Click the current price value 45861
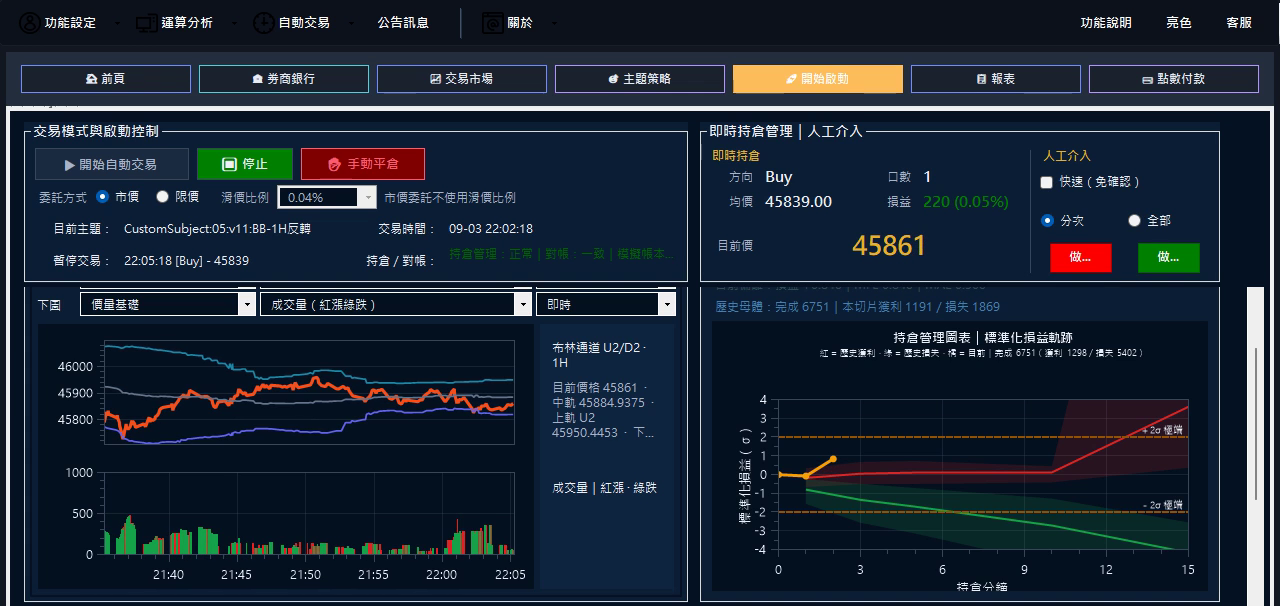The image size is (1280, 606). click(x=889, y=245)
